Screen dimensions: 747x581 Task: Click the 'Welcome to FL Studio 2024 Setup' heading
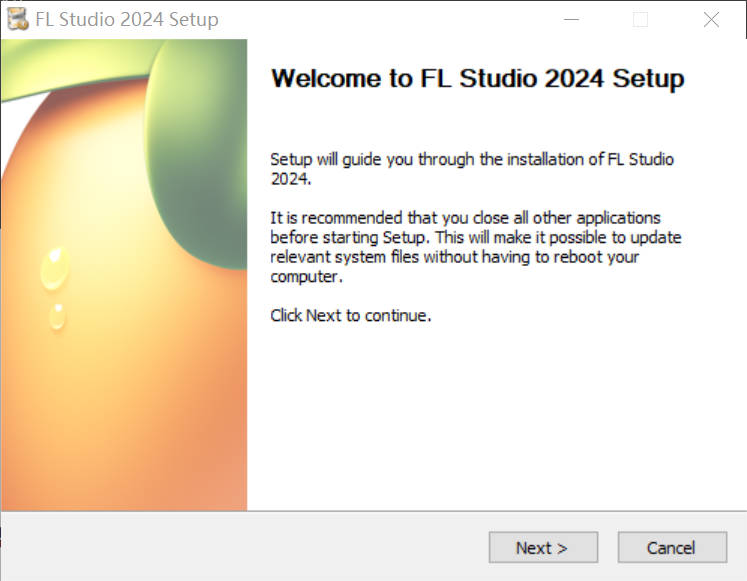[477, 79]
